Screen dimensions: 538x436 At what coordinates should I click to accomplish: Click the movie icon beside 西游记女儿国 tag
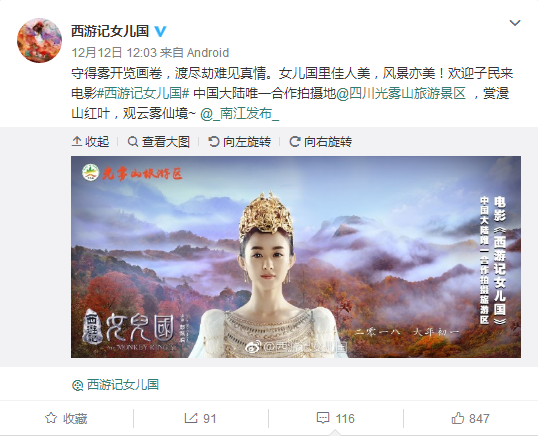coord(78,385)
